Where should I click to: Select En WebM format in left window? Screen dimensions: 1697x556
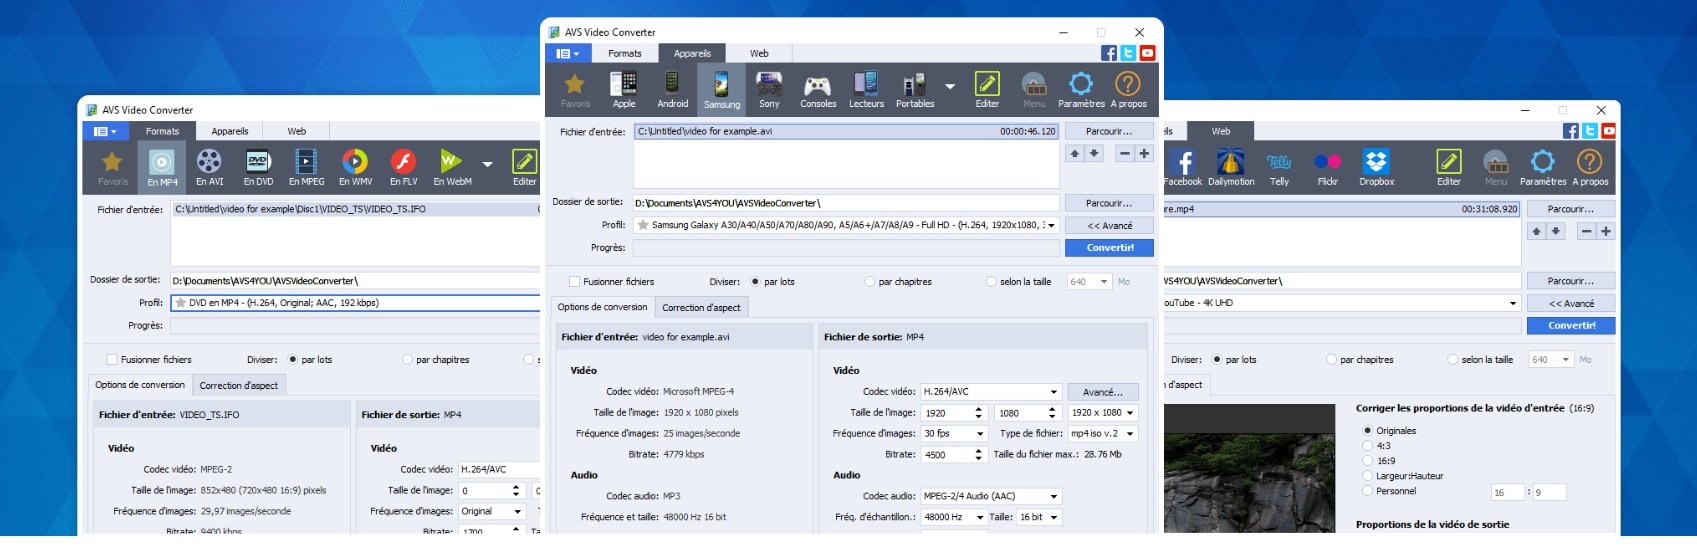click(x=452, y=167)
